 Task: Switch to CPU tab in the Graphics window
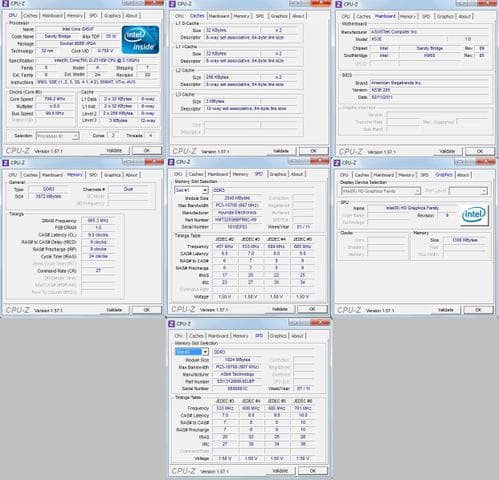tap(344, 175)
